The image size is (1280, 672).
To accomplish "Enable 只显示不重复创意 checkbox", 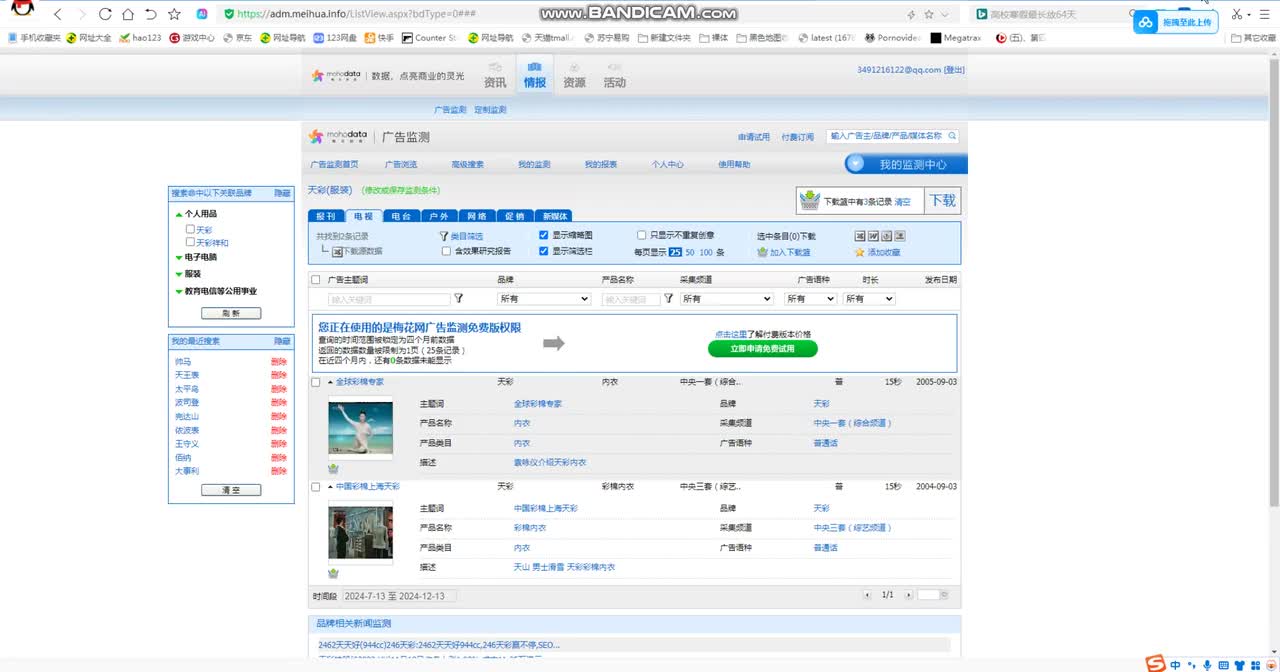I will [x=642, y=235].
